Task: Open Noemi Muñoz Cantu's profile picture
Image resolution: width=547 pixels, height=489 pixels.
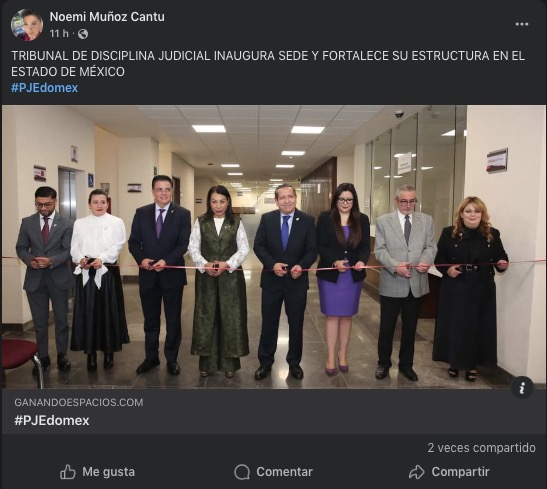Action: (27, 25)
